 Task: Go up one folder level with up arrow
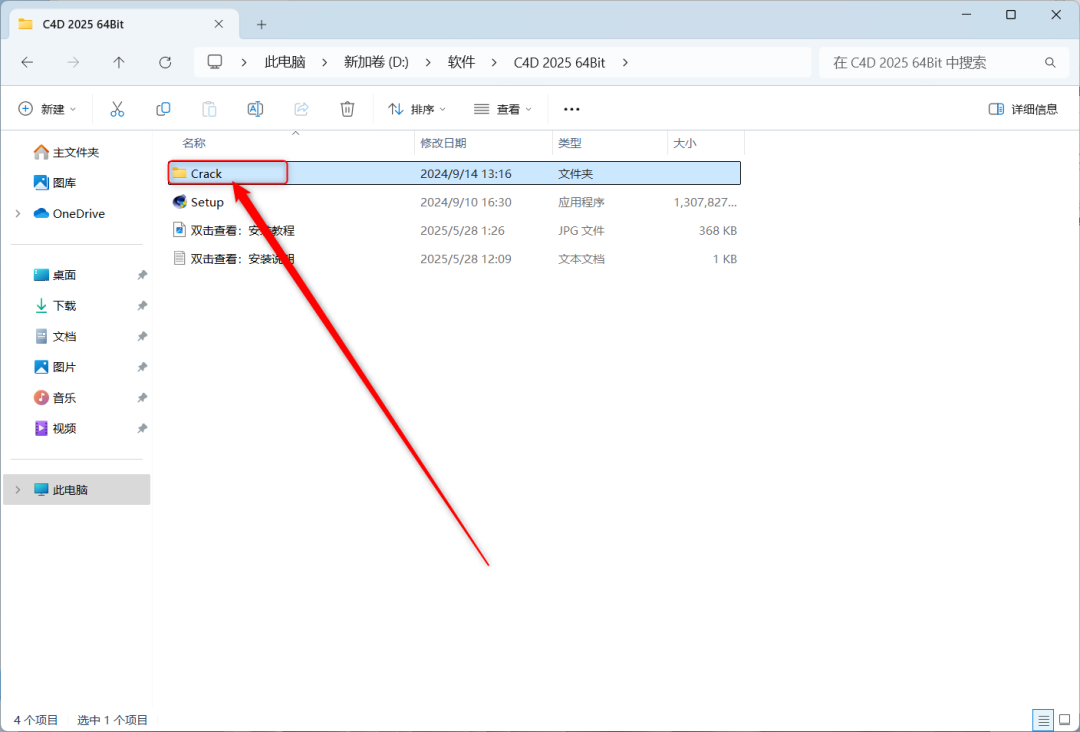coord(119,62)
